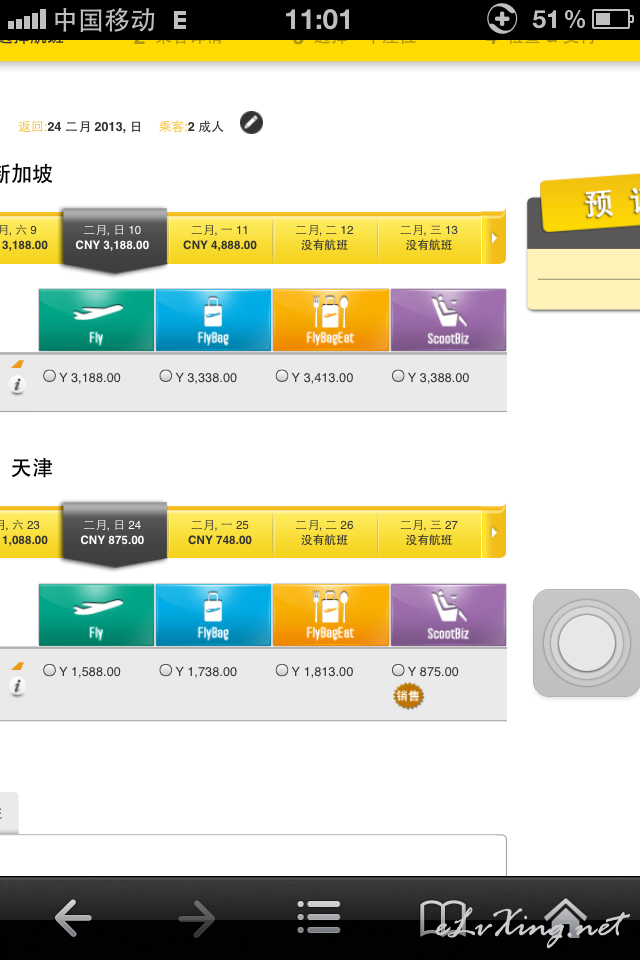Viewport: 640px width, 960px height.
Task: Tap the AssistiveTouch floating button
Action: click(586, 643)
